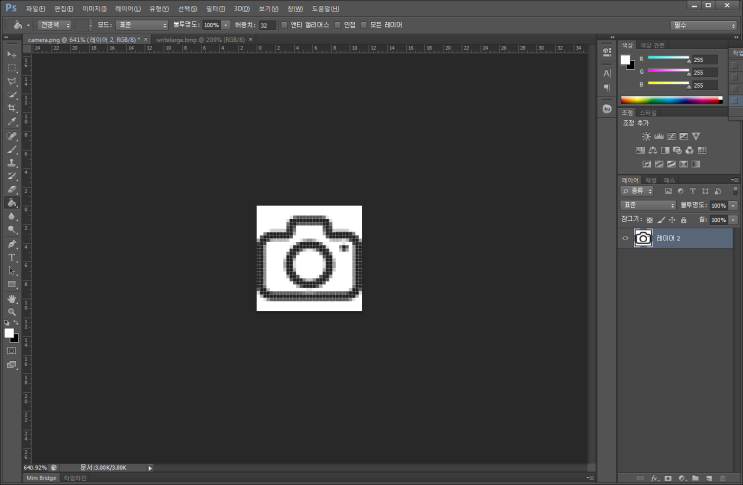Open the 필터 menu
743x485 pixels.
[x=216, y=9]
